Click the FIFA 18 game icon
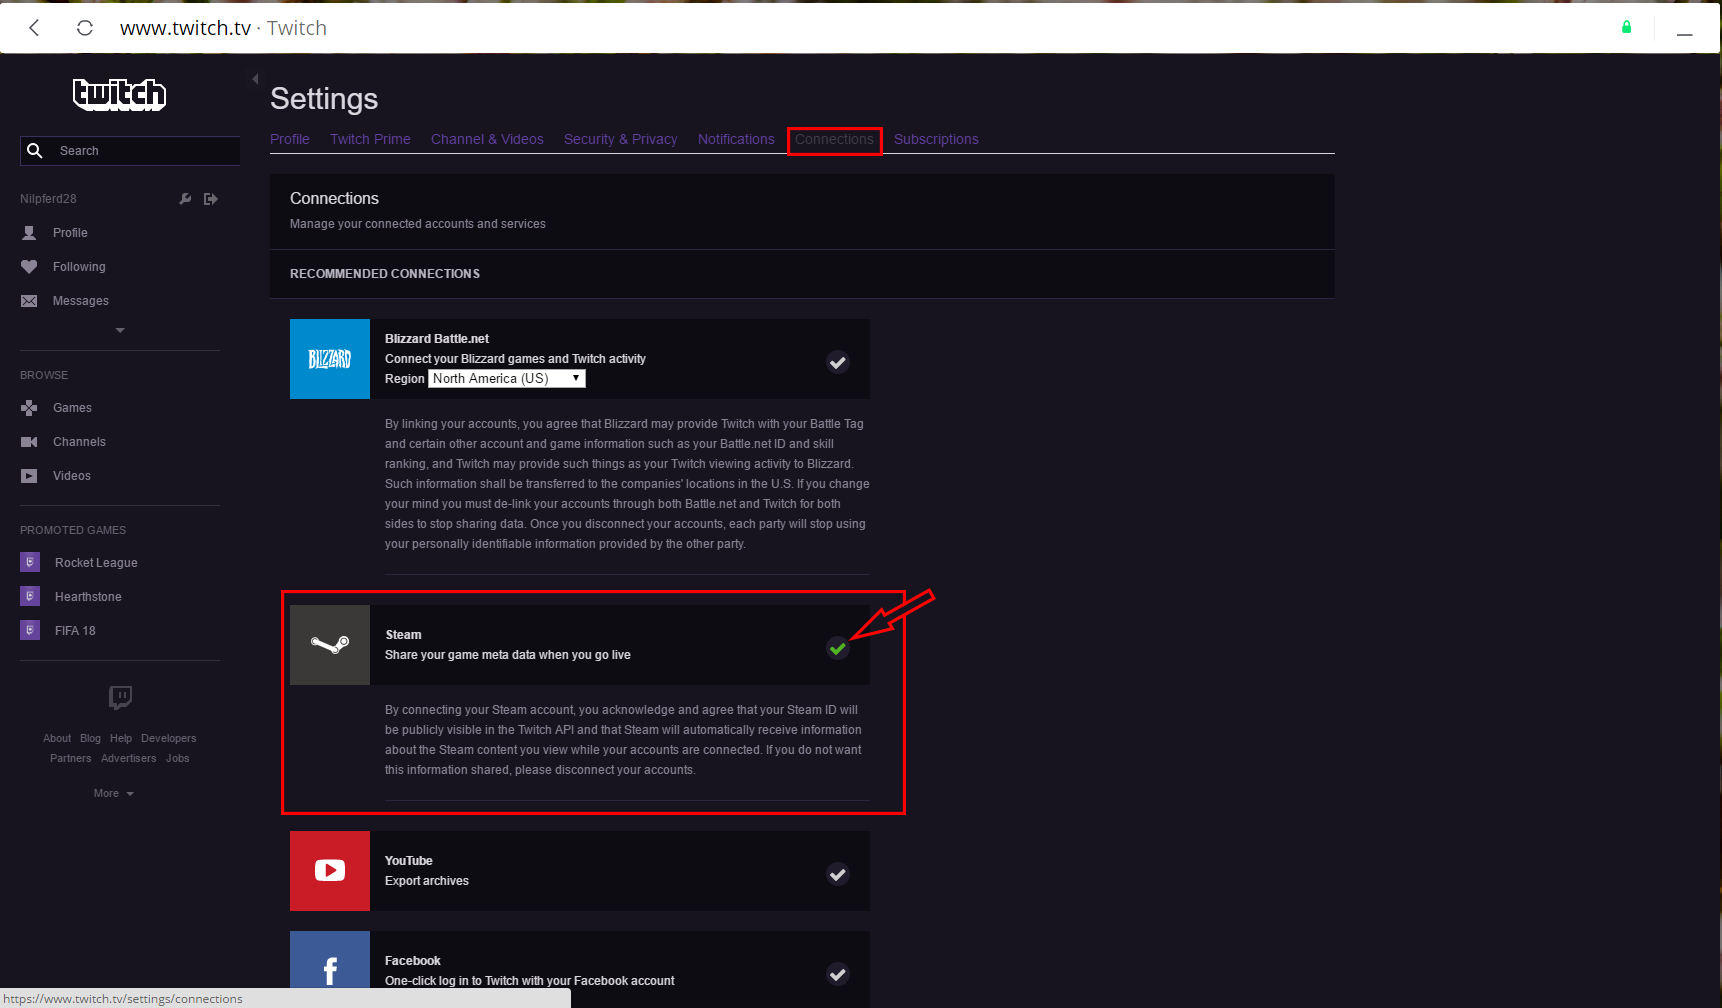Image resolution: width=1722 pixels, height=1008 pixels. pyautogui.click(x=30, y=630)
